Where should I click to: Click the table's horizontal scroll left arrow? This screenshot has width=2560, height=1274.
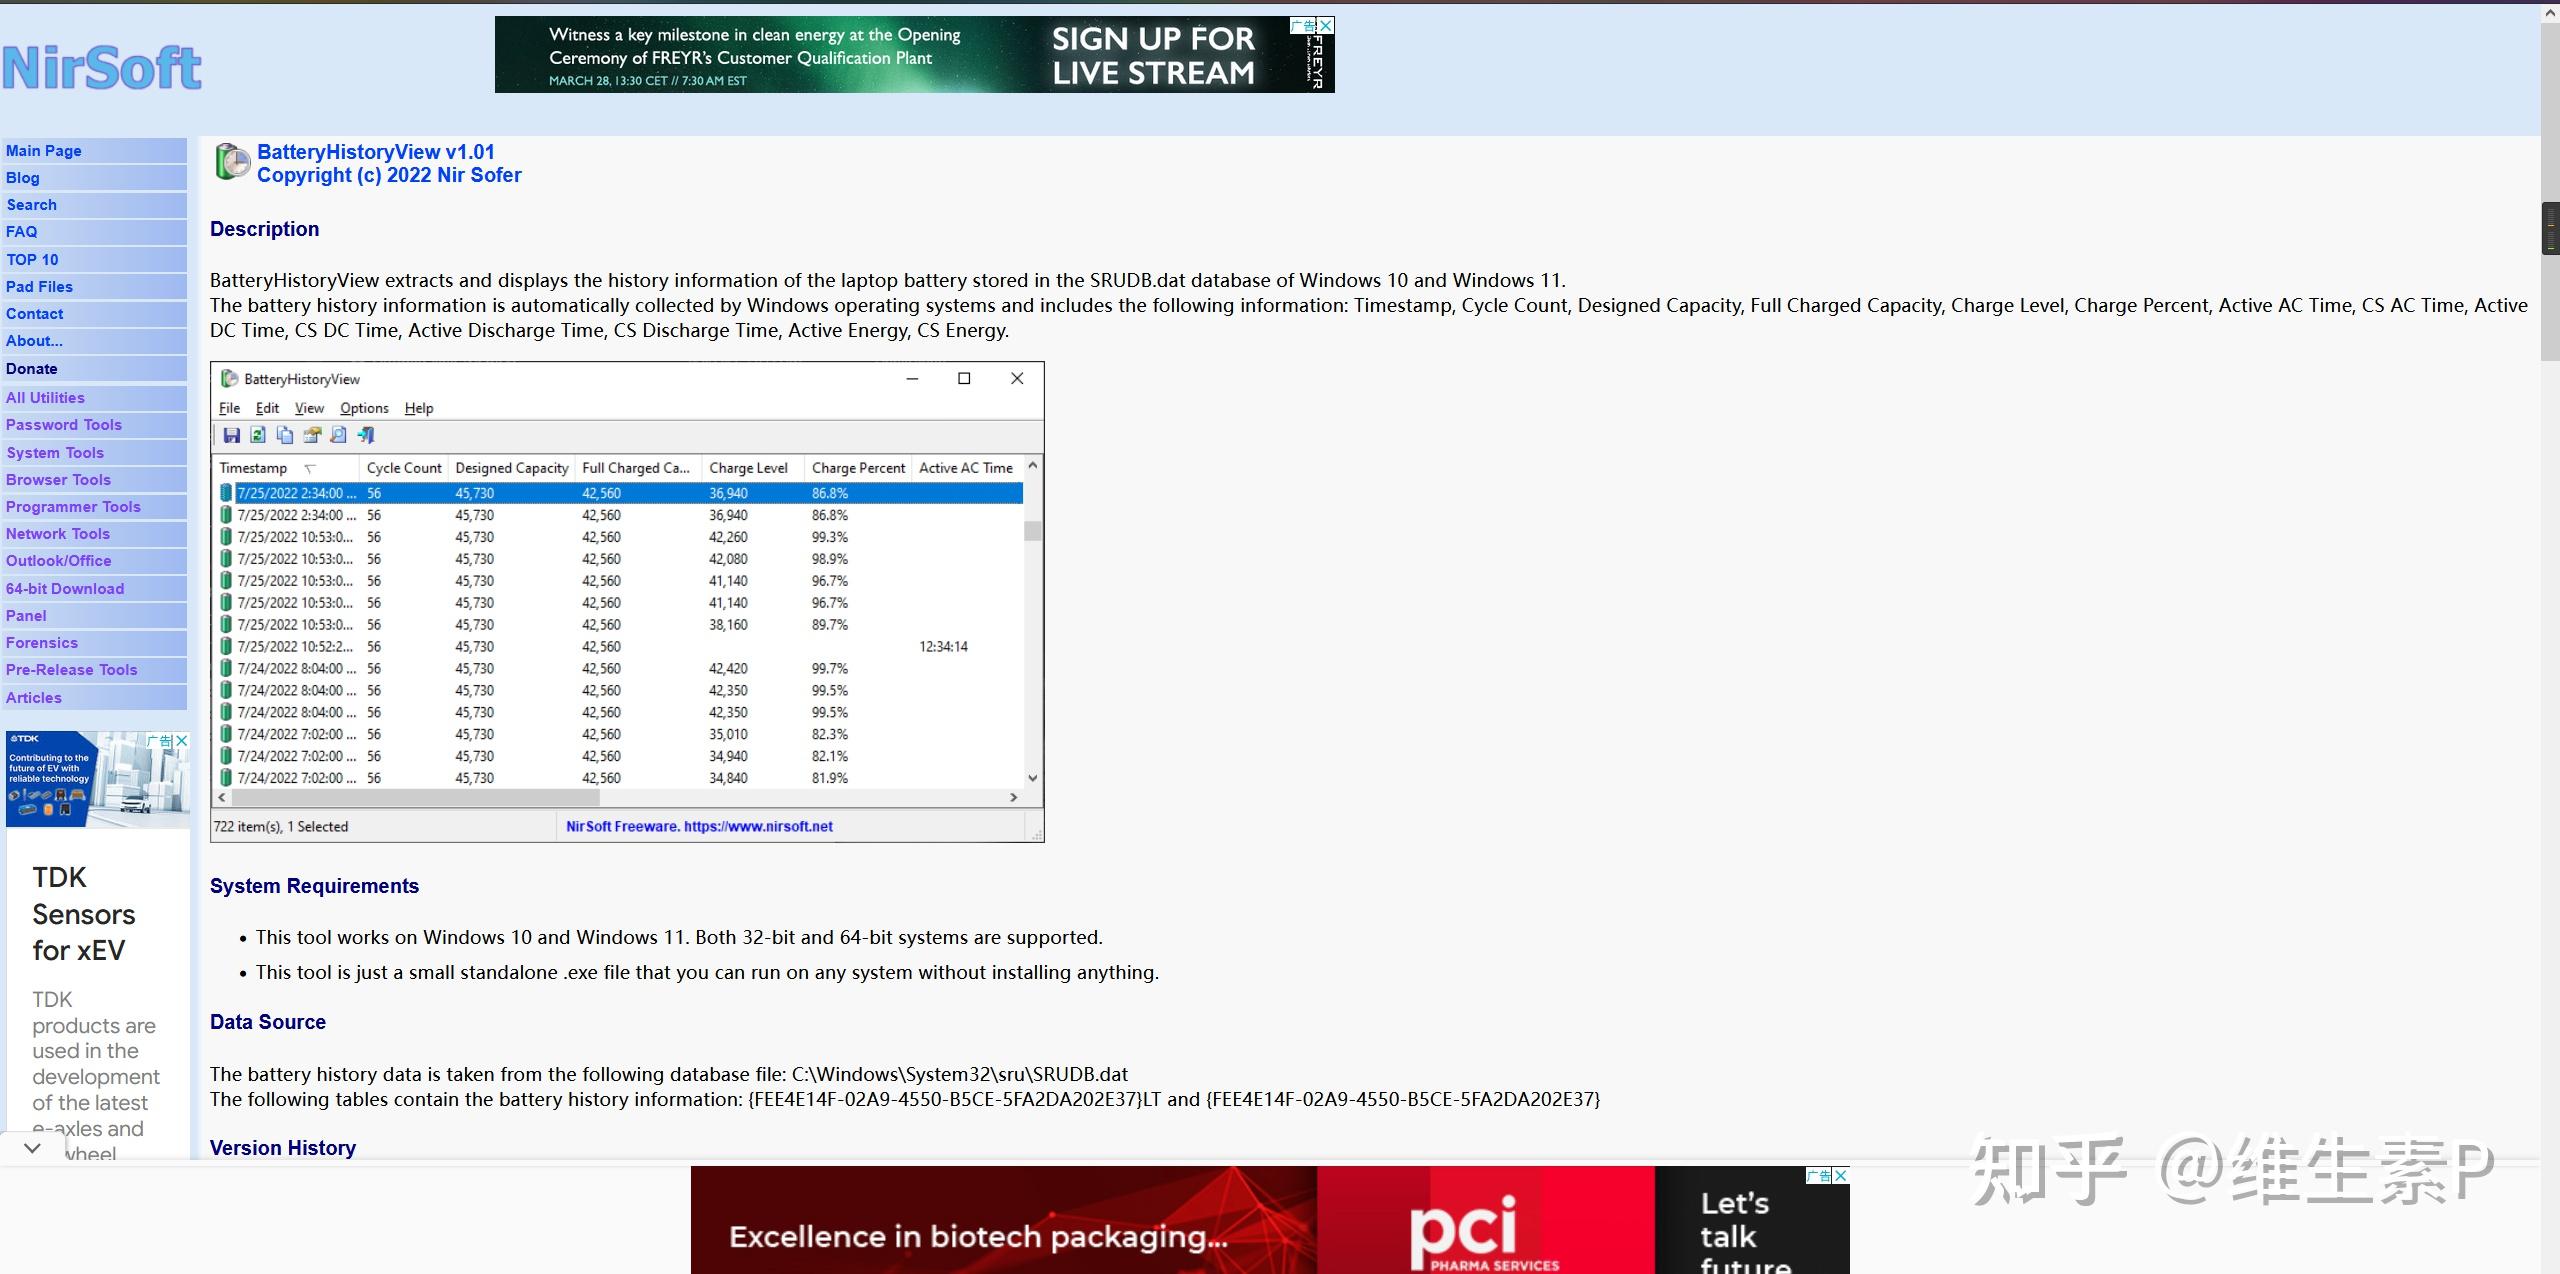click(223, 798)
